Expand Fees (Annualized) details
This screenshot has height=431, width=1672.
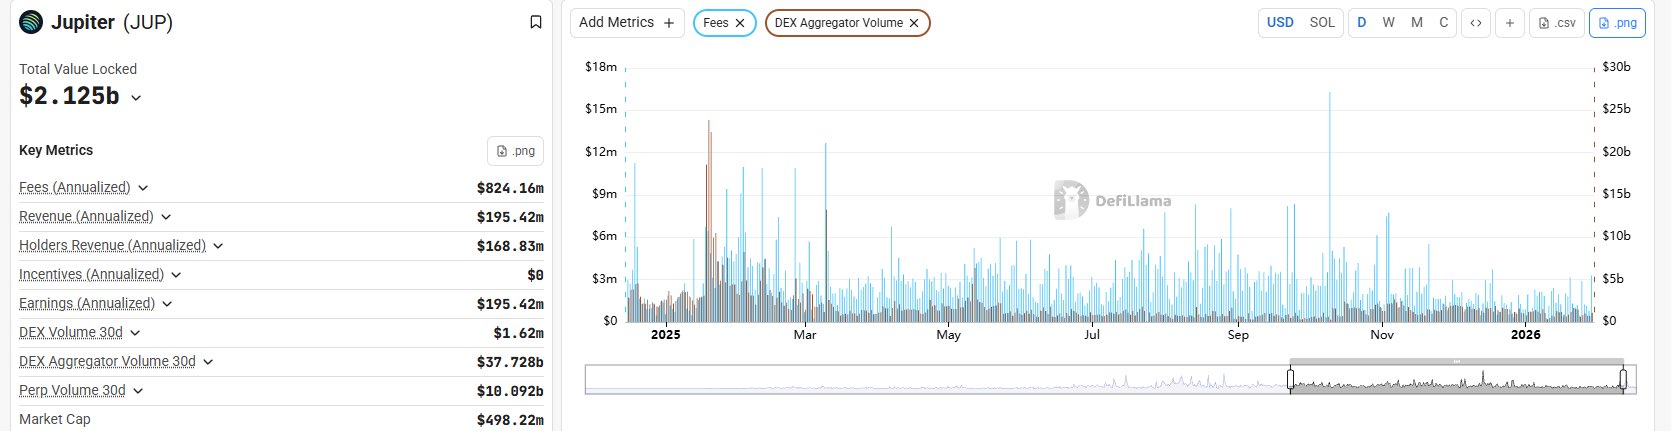pos(143,188)
